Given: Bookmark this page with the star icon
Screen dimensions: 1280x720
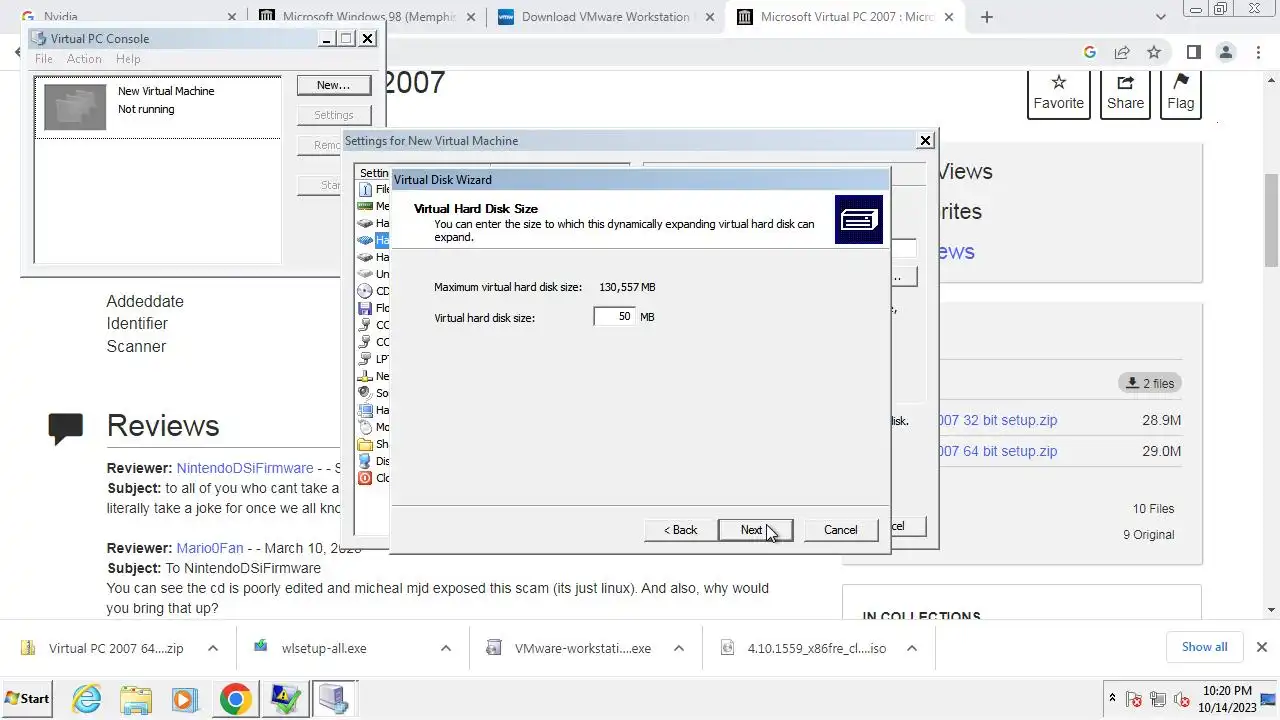Looking at the screenshot, I should (x=1154, y=52).
